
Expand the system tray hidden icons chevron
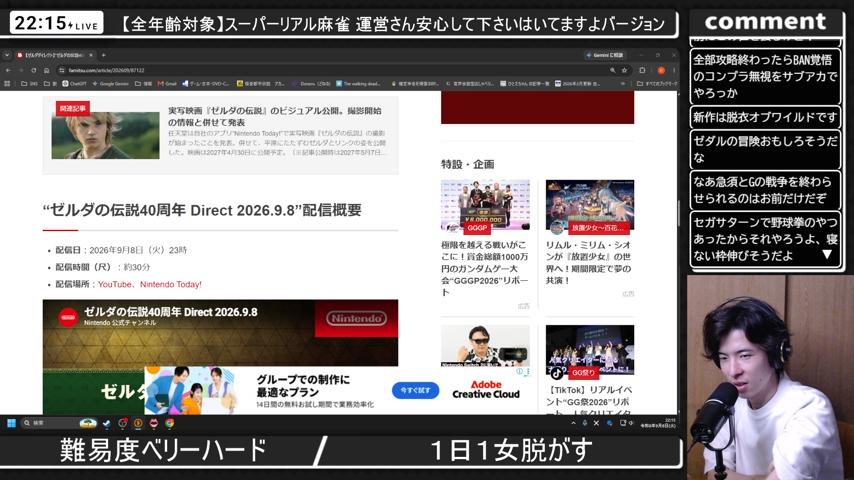pos(573,423)
